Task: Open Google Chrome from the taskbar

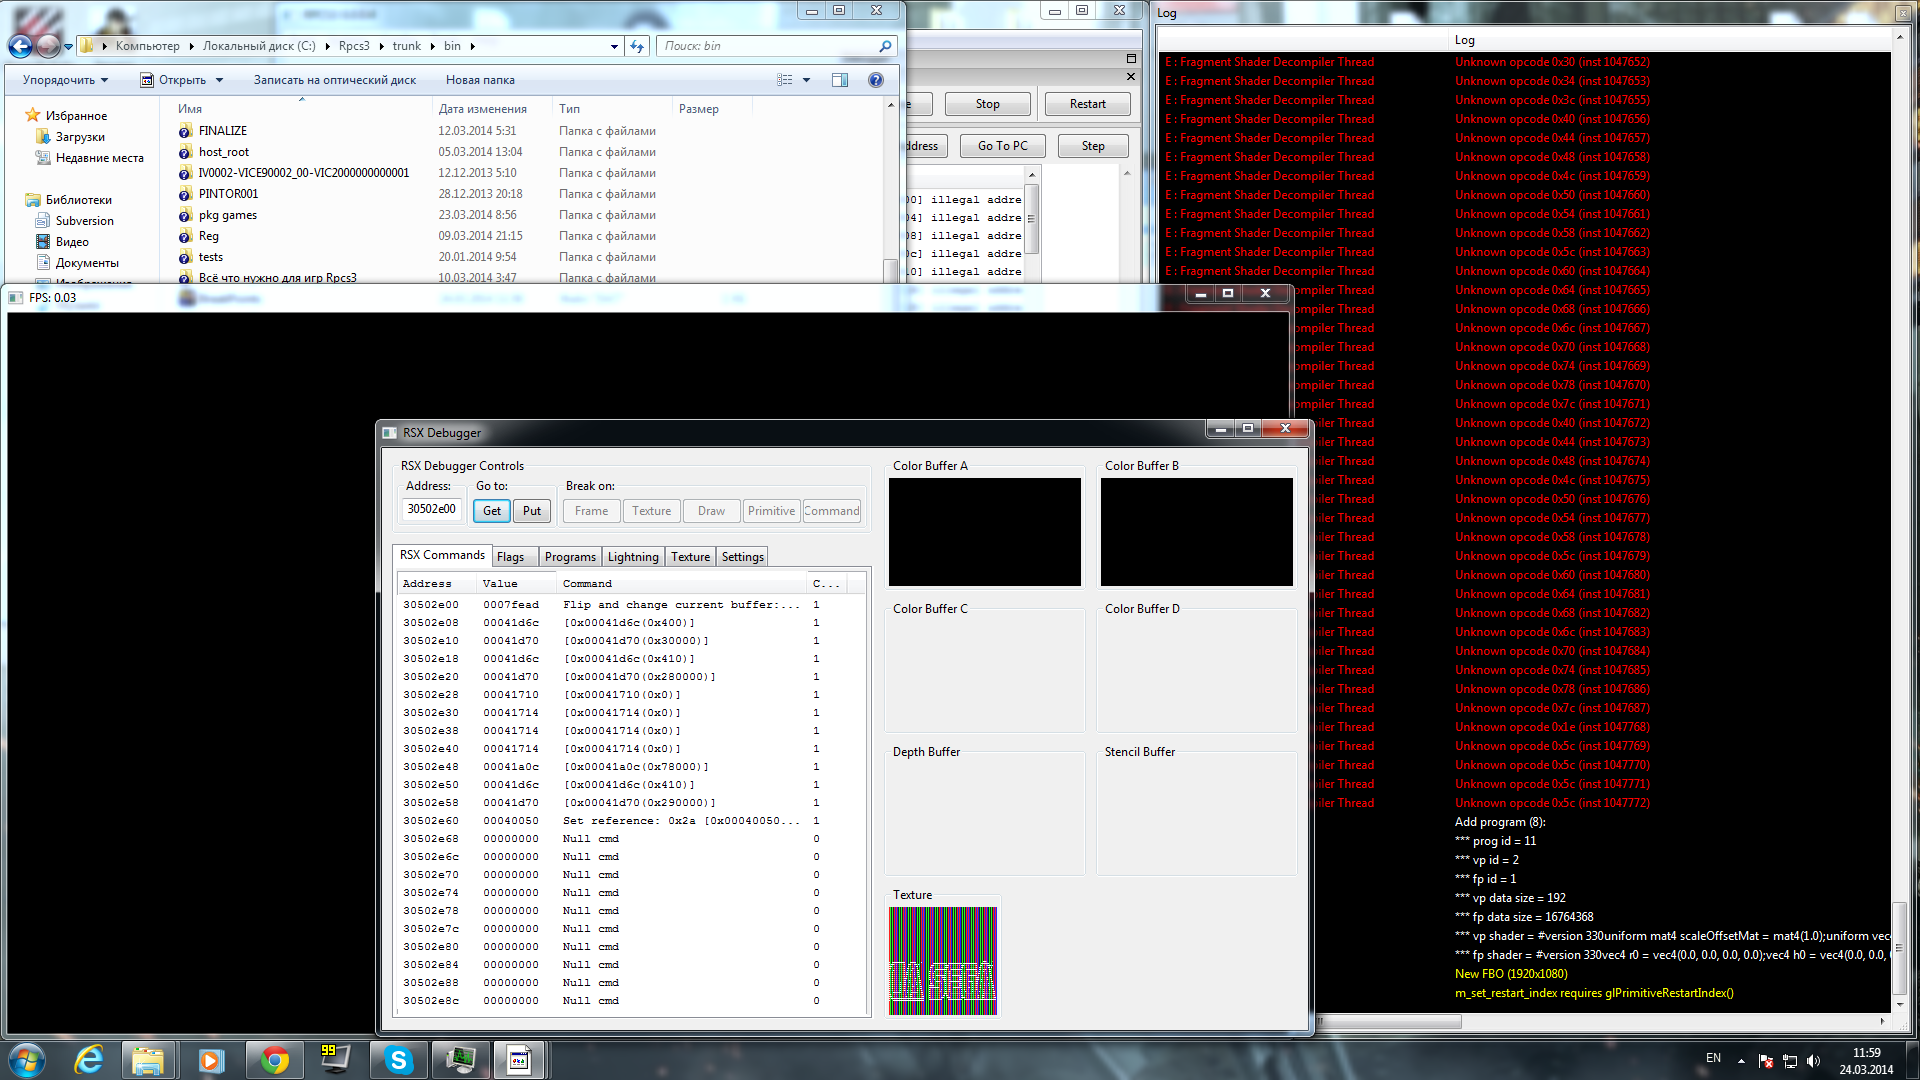Action: pyautogui.click(x=274, y=1060)
